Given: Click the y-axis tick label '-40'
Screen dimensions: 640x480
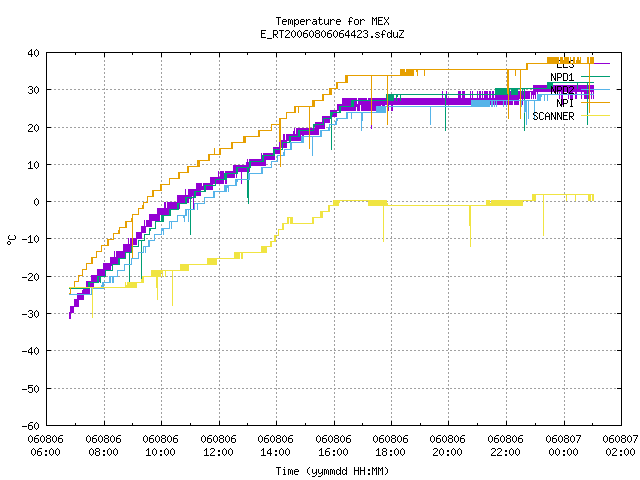Looking at the screenshot, I should coord(31,351).
